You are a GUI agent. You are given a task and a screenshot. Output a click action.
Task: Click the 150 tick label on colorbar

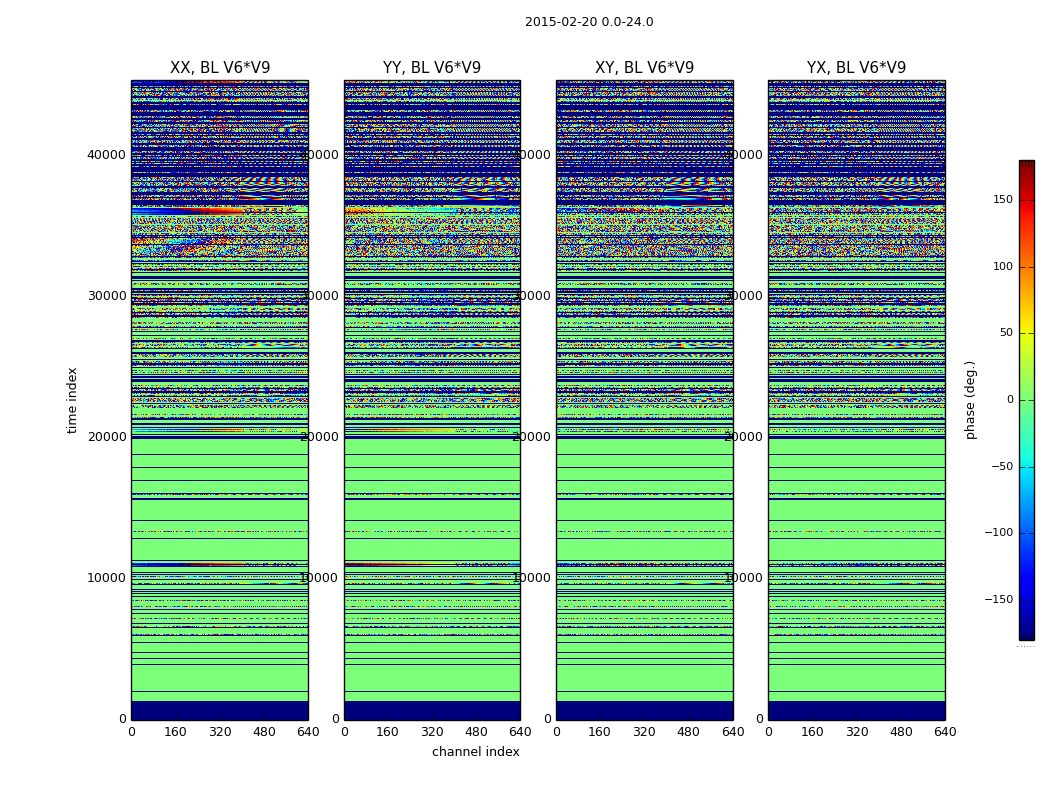point(1002,200)
